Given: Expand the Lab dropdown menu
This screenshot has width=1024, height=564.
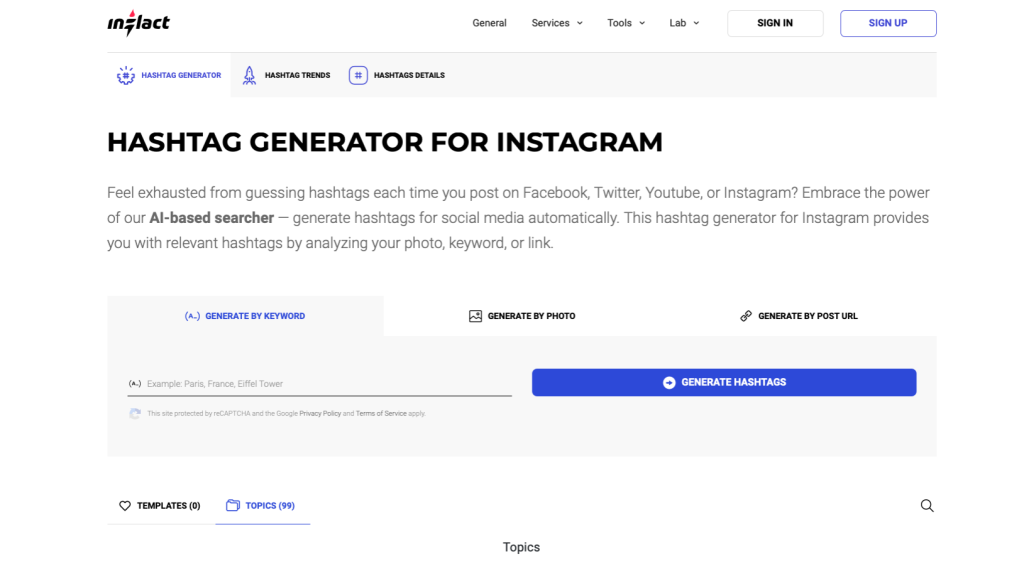Looking at the screenshot, I should 684,23.
